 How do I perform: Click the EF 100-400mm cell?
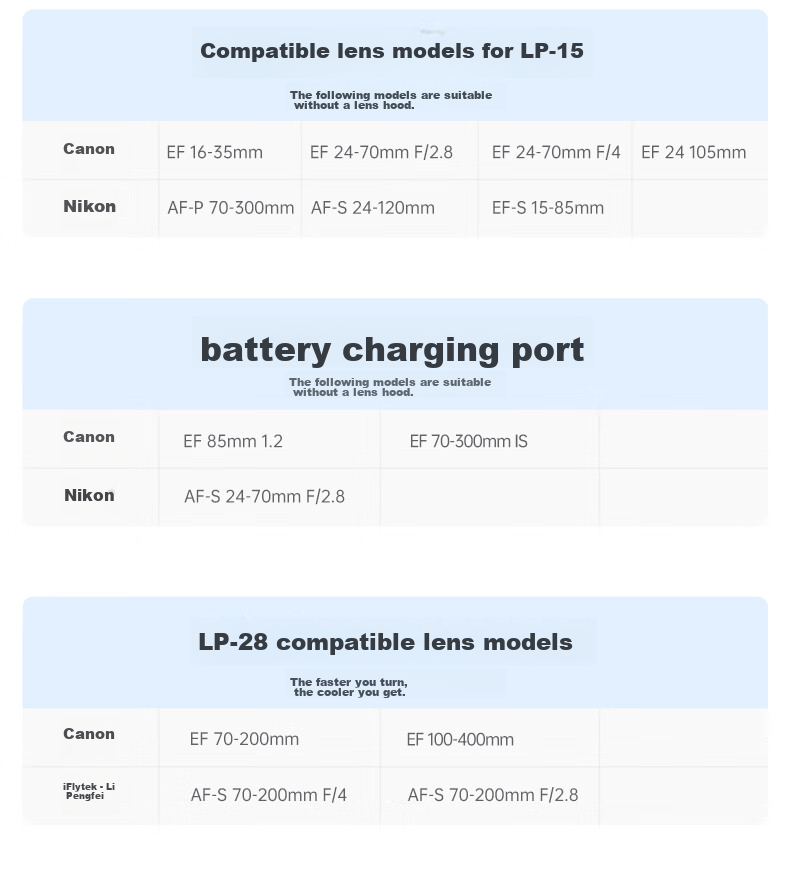click(460, 740)
